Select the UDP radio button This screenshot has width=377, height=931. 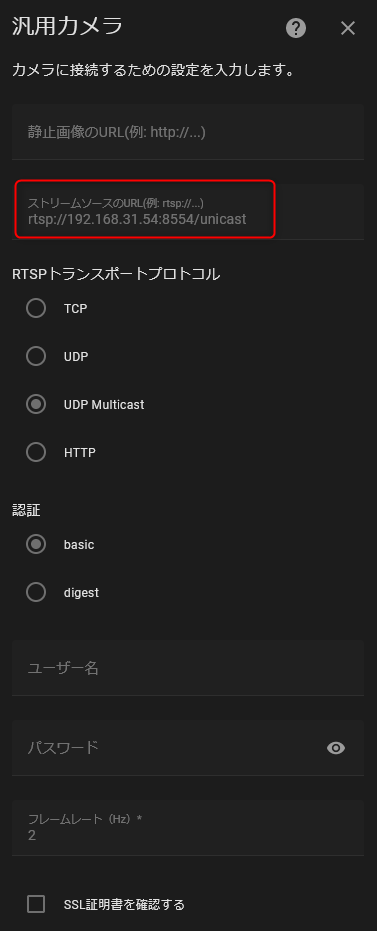(36, 356)
